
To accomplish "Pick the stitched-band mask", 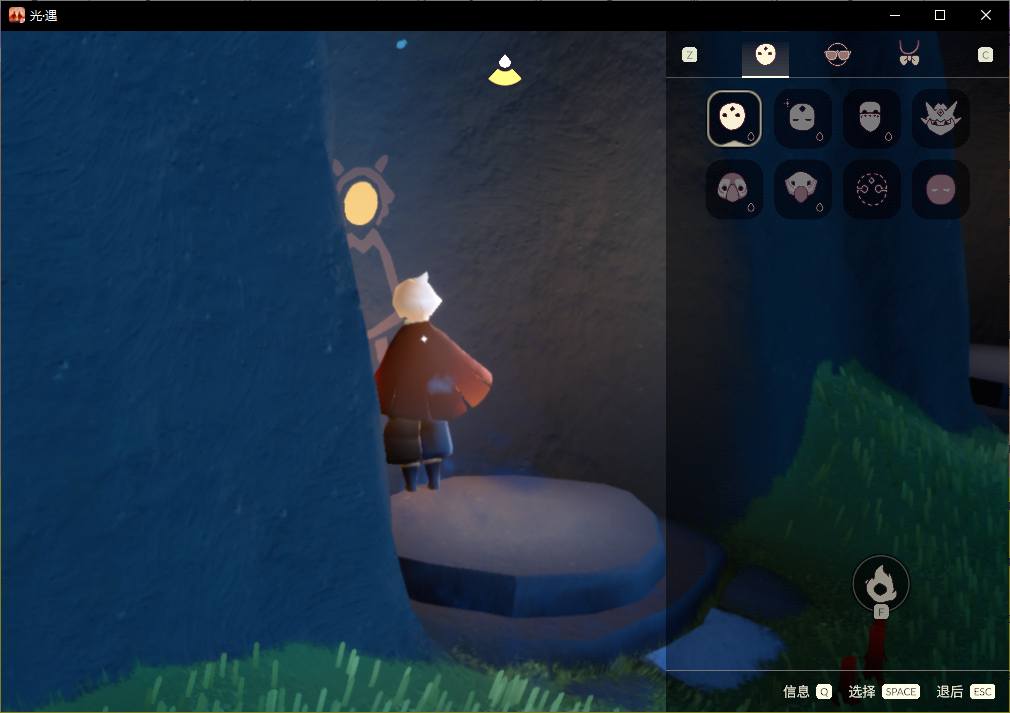I will tap(872, 119).
